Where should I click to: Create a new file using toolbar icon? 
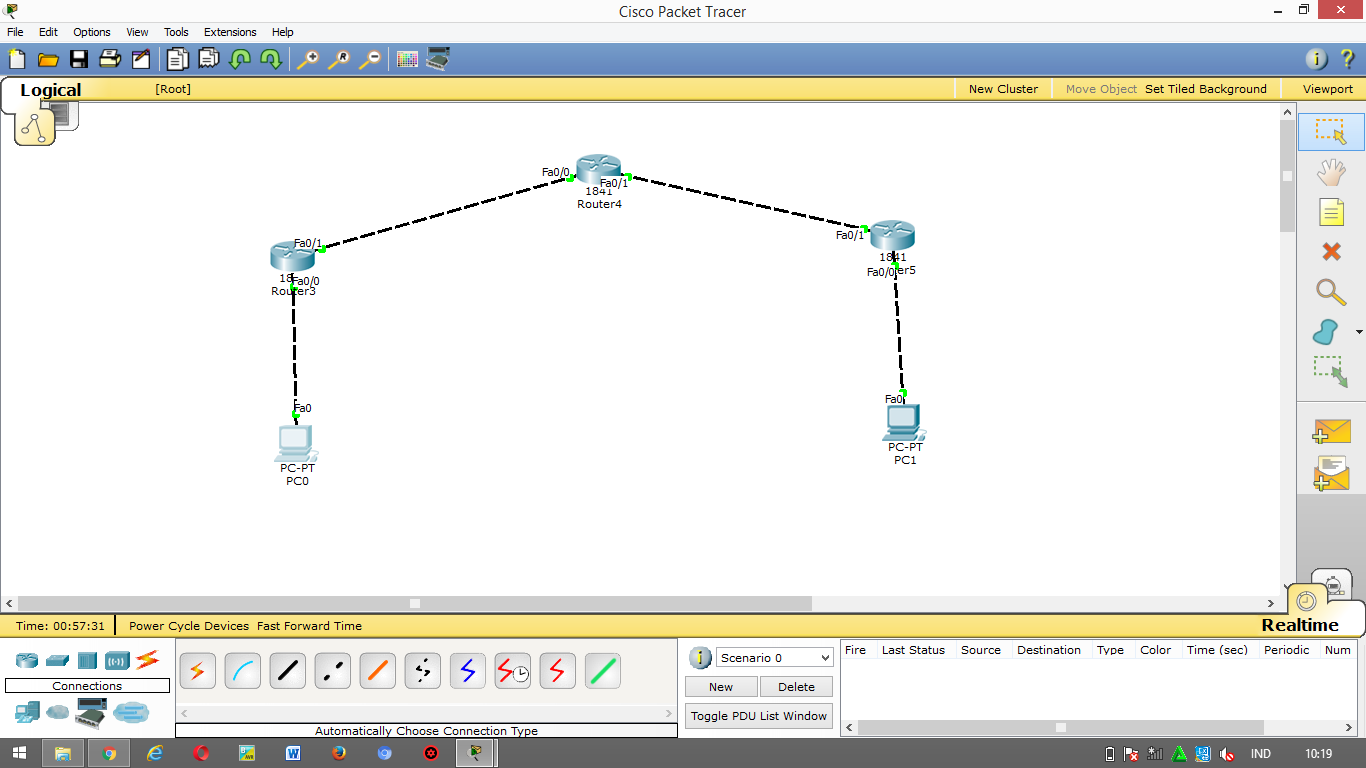16,59
